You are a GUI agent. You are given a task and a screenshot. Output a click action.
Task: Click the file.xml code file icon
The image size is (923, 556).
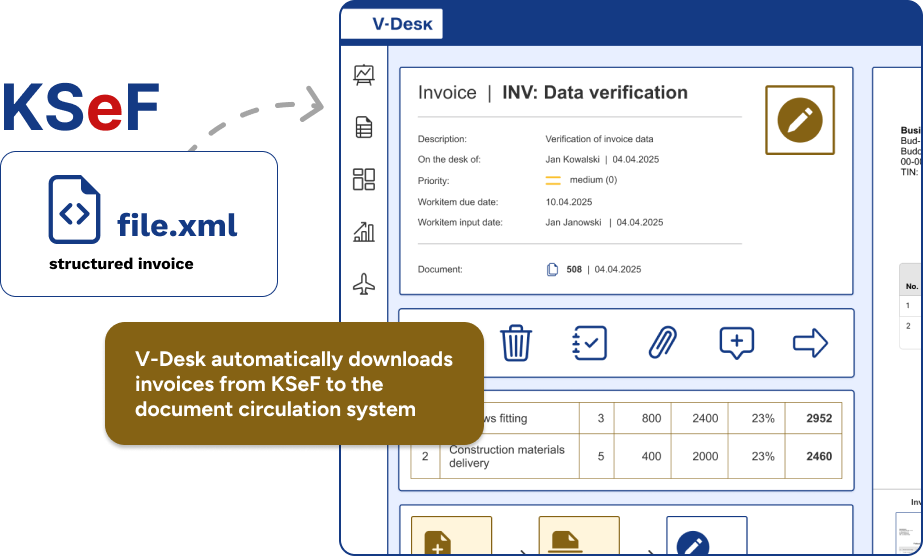[74, 209]
